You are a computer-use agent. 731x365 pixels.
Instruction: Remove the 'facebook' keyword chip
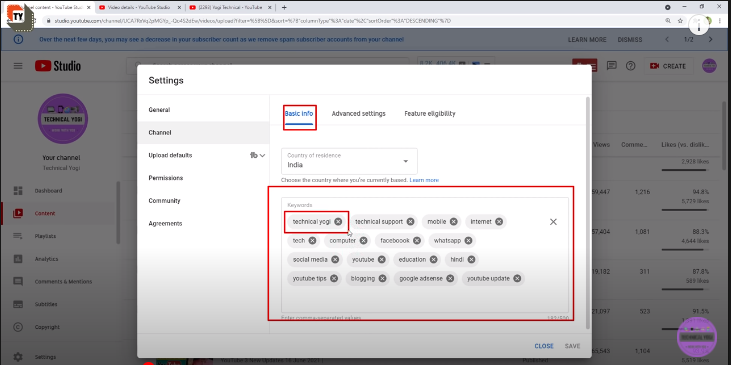pos(417,241)
